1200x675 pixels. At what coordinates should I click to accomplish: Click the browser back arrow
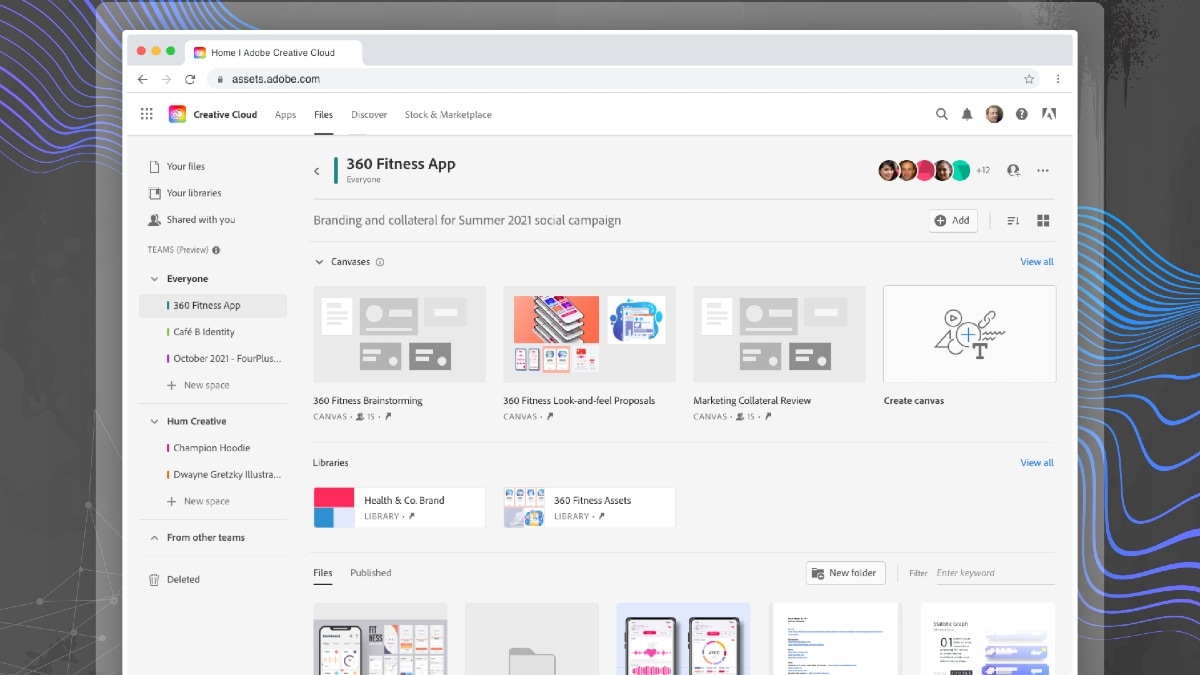click(x=142, y=79)
